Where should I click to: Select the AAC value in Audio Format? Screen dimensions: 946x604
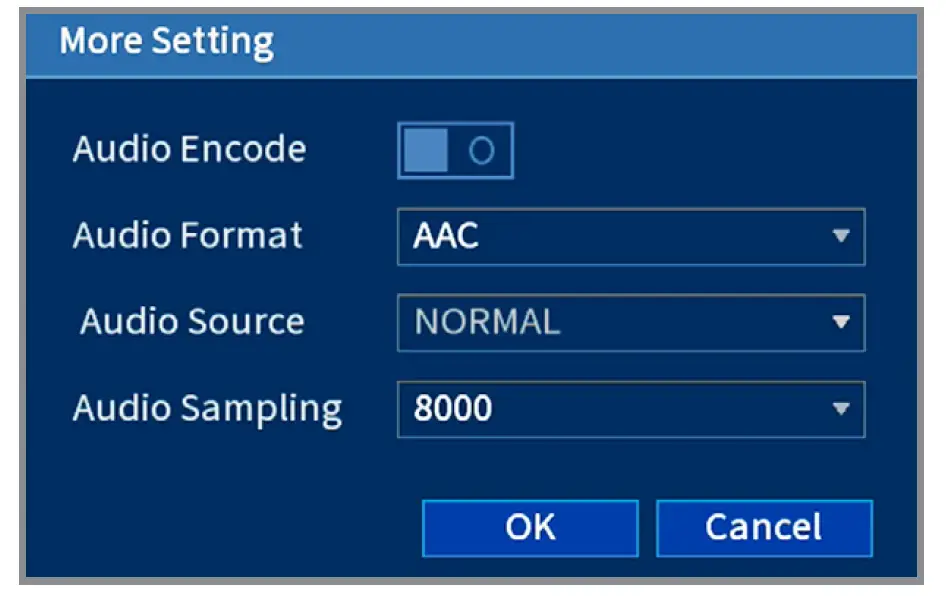tap(446, 237)
